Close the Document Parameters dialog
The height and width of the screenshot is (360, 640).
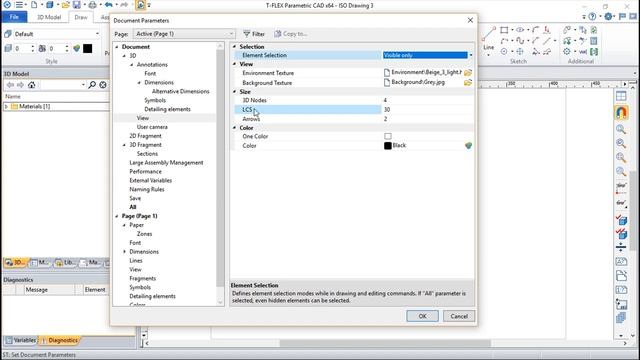pyautogui.click(x=470, y=20)
